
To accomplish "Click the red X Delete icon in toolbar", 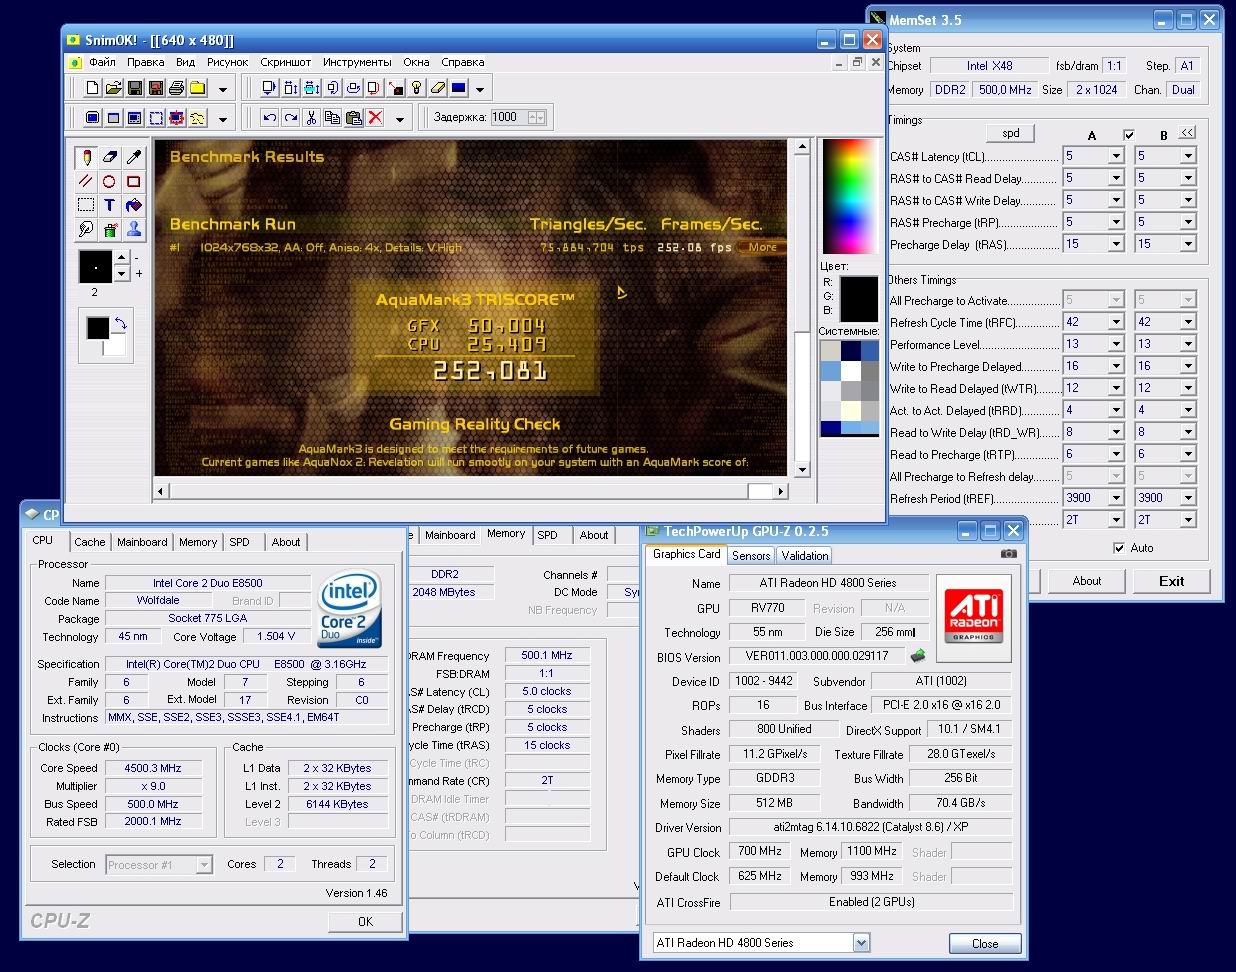I will pos(375,117).
